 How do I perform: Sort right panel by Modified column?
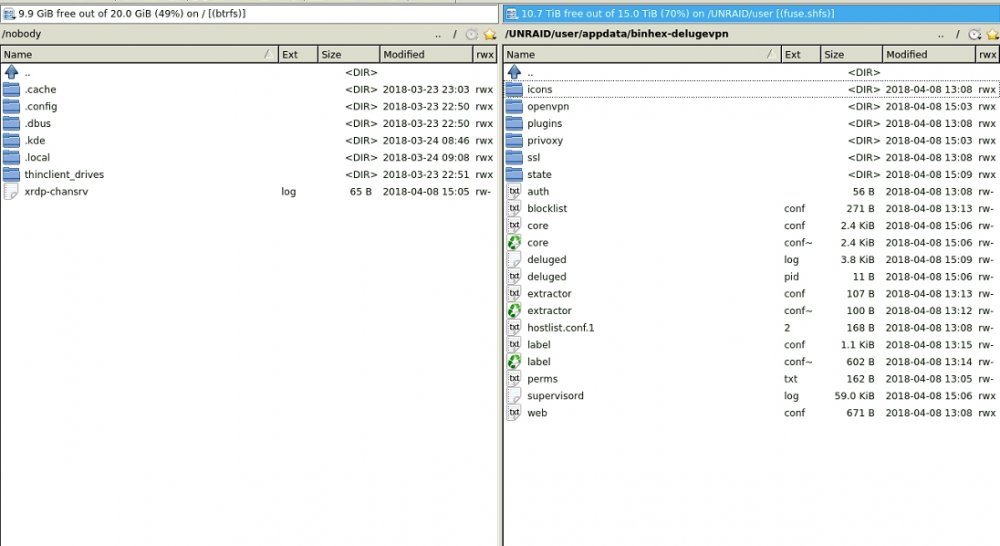coord(929,54)
